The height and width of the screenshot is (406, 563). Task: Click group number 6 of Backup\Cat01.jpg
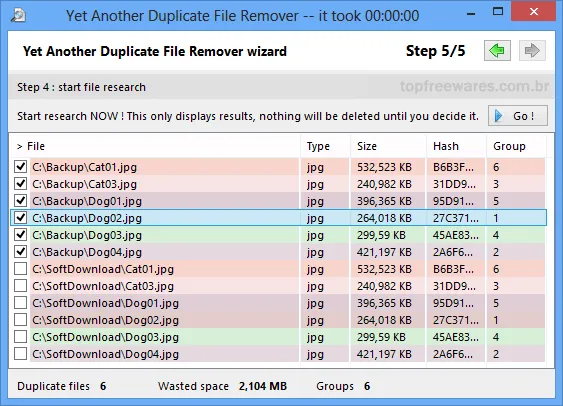click(x=496, y=167)
